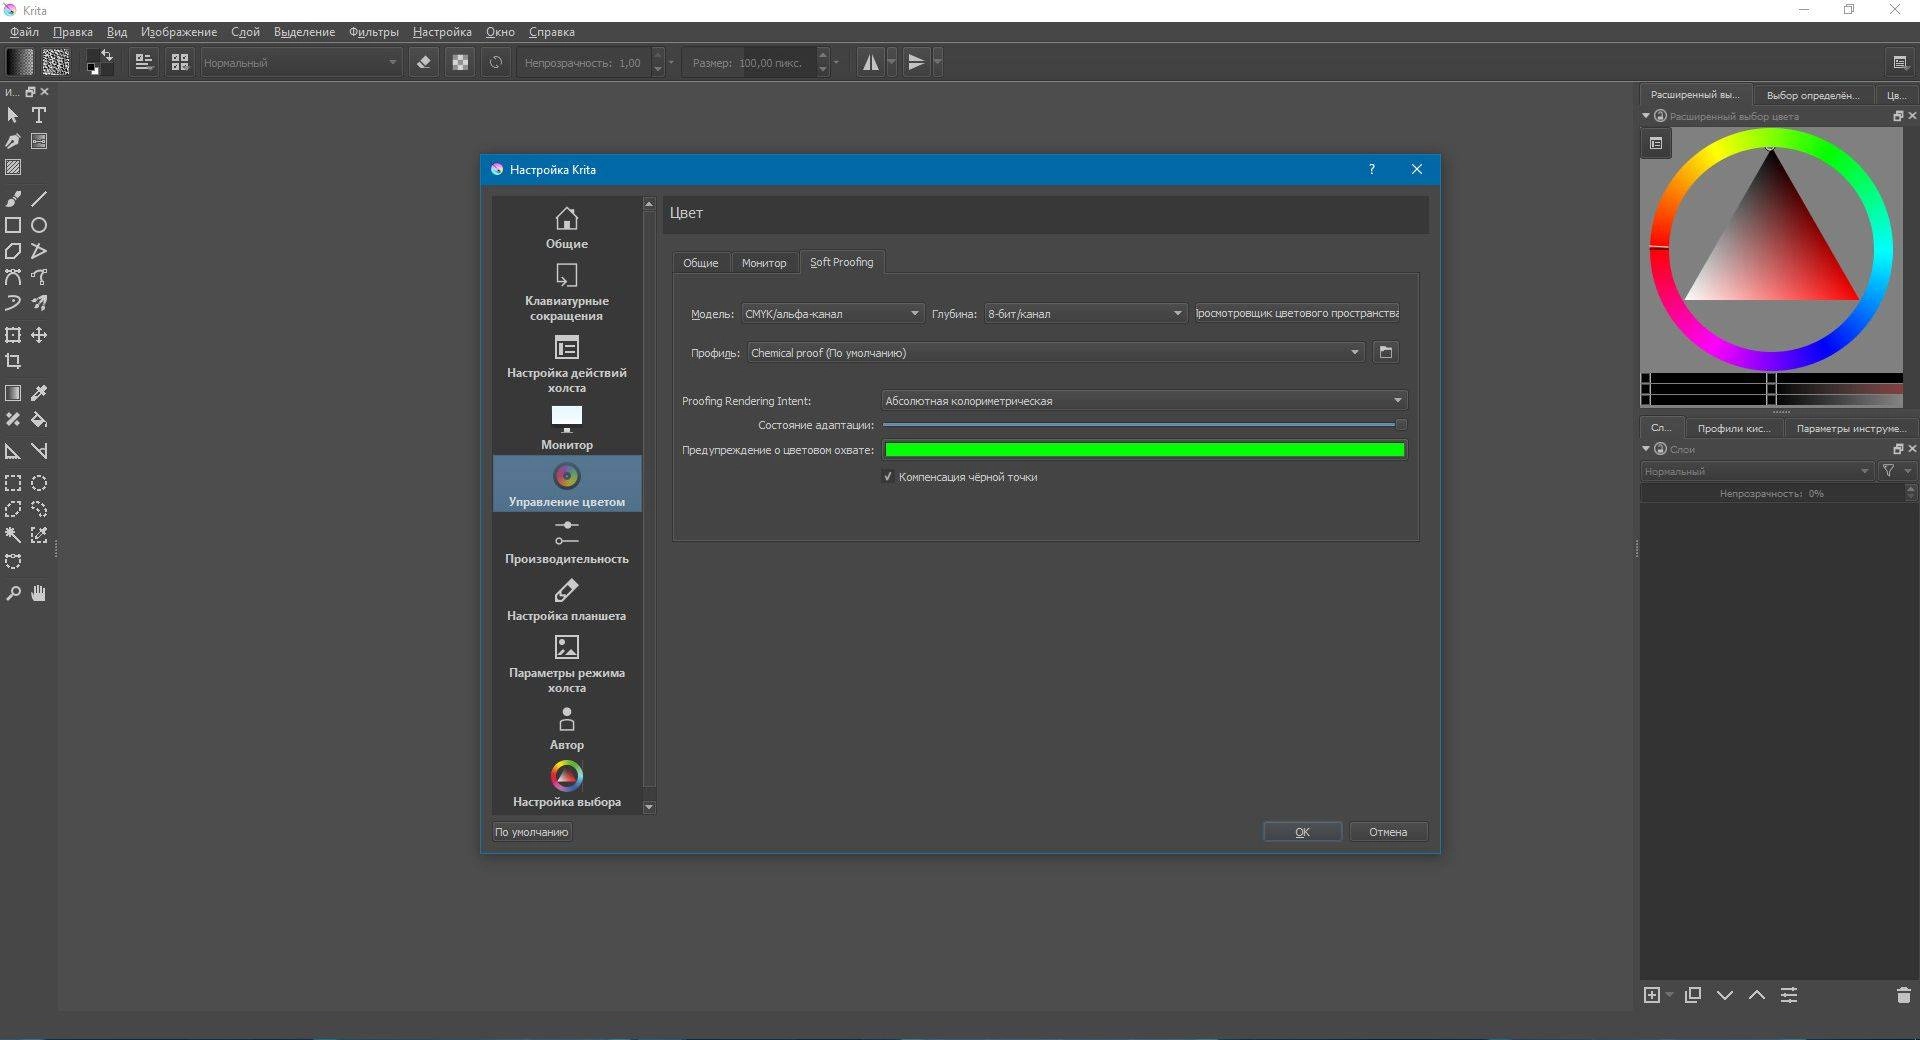
Task: Select the Gradient tool
Action: (x=13, y=393)
